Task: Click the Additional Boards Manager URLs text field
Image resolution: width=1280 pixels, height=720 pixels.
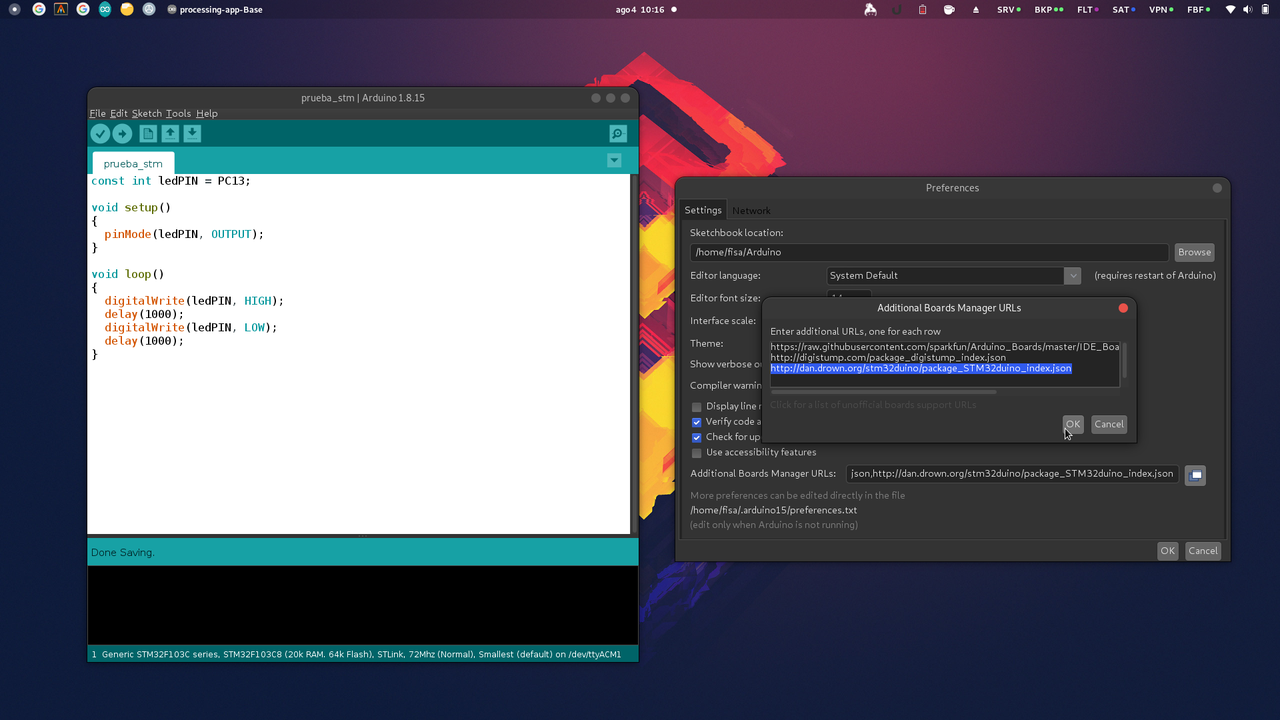Action: point(1012,474)
